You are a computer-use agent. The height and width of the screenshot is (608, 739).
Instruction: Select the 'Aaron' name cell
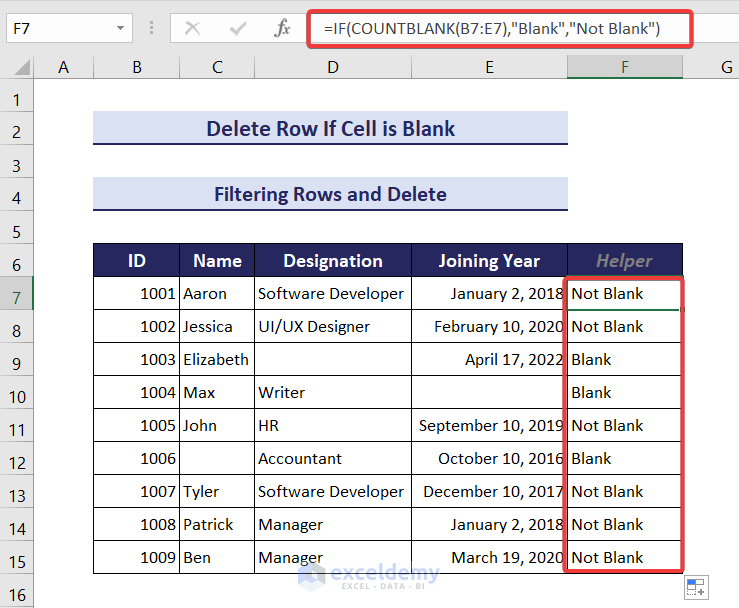coord(217,293)
